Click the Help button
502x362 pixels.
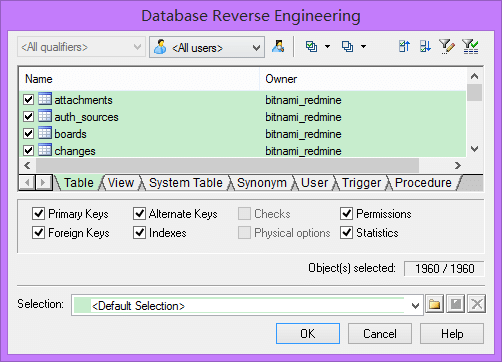452,333
